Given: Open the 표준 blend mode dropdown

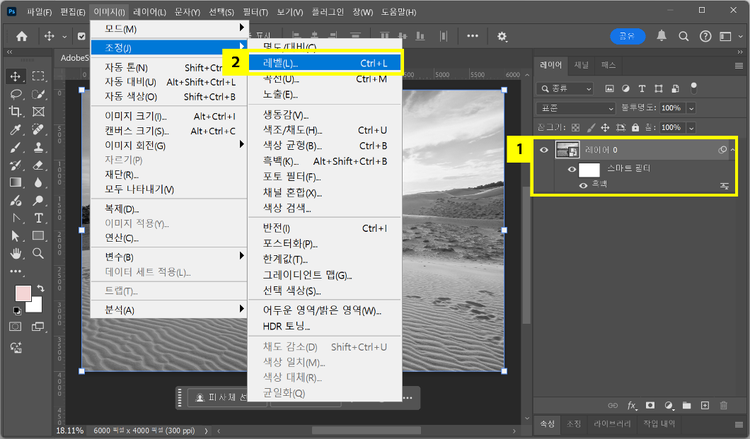Looking at the screenshot, I should pyautogui.click(x=577, y=108).
